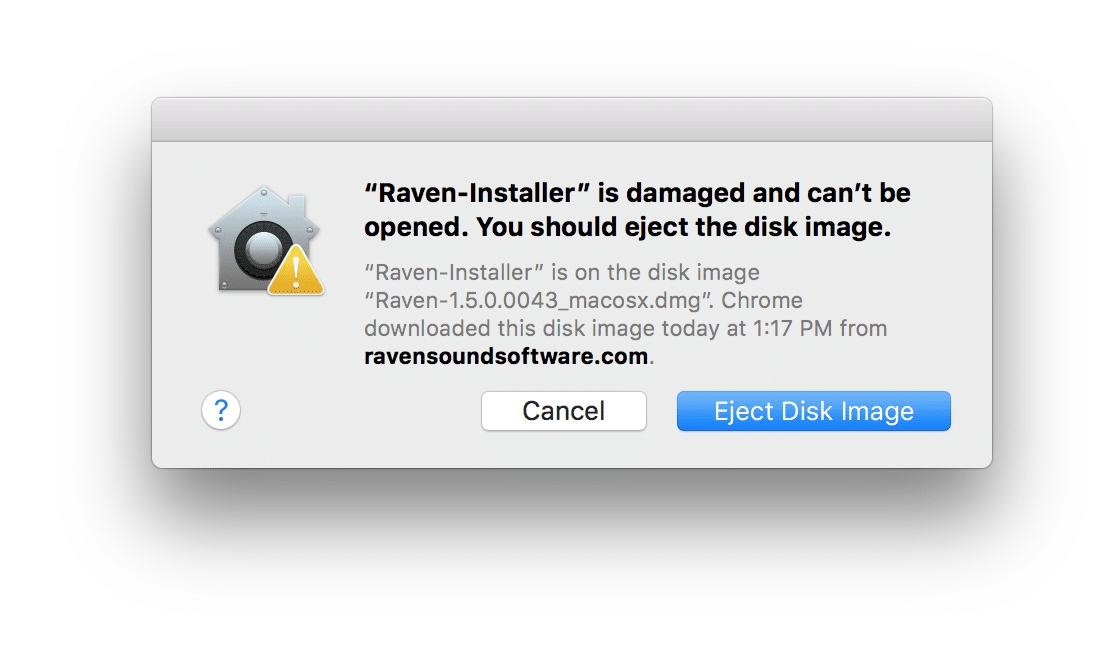Click "Raven-Installer" in the gray description
1094x656 pixels.
point(454,272)
